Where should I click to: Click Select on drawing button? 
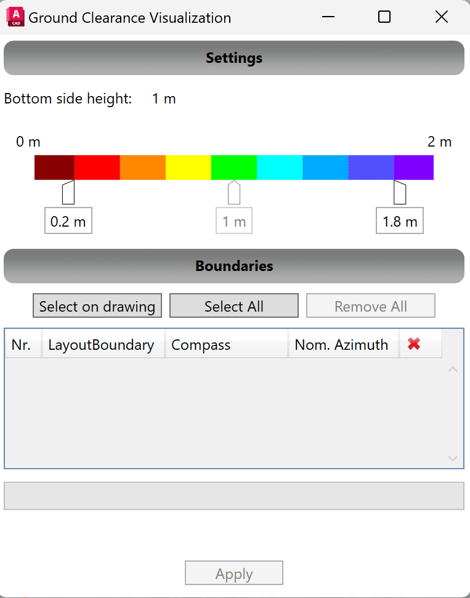pos(97,306)
